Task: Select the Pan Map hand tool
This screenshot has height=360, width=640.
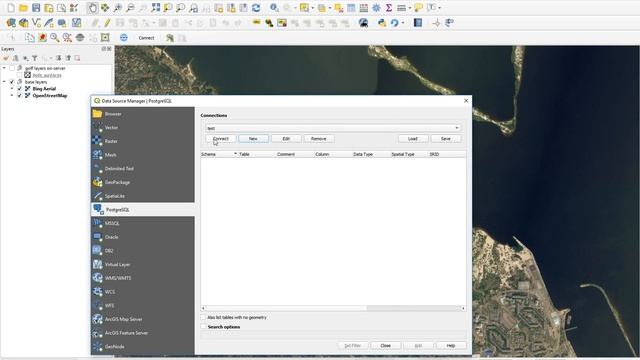Action: click(93, 7)
